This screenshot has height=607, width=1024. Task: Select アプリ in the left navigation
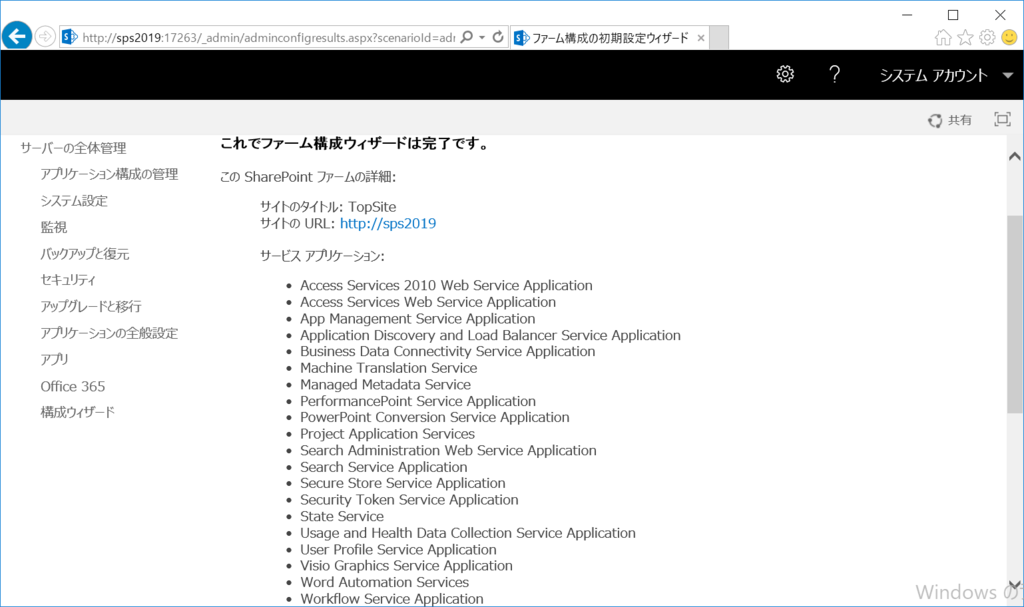tap(54, 359)
